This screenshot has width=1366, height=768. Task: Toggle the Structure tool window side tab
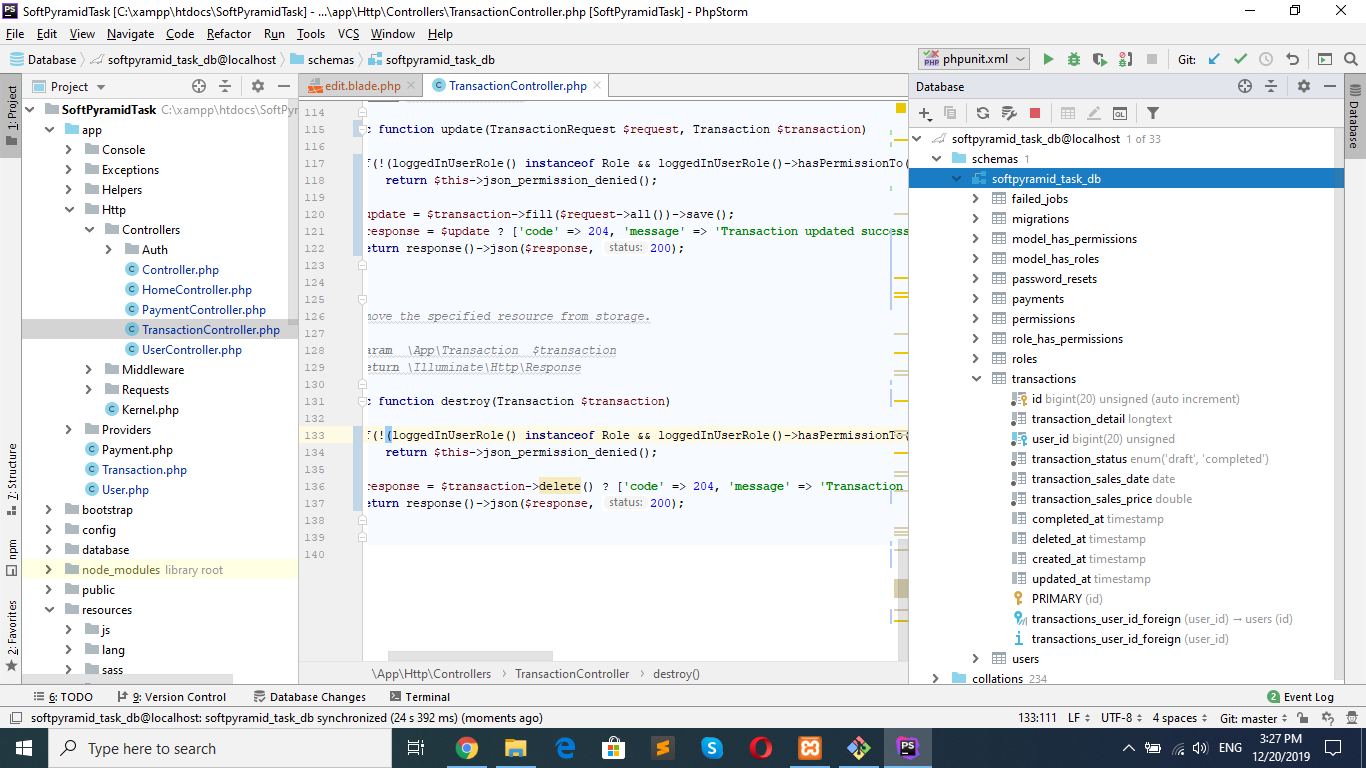(11, 478)
